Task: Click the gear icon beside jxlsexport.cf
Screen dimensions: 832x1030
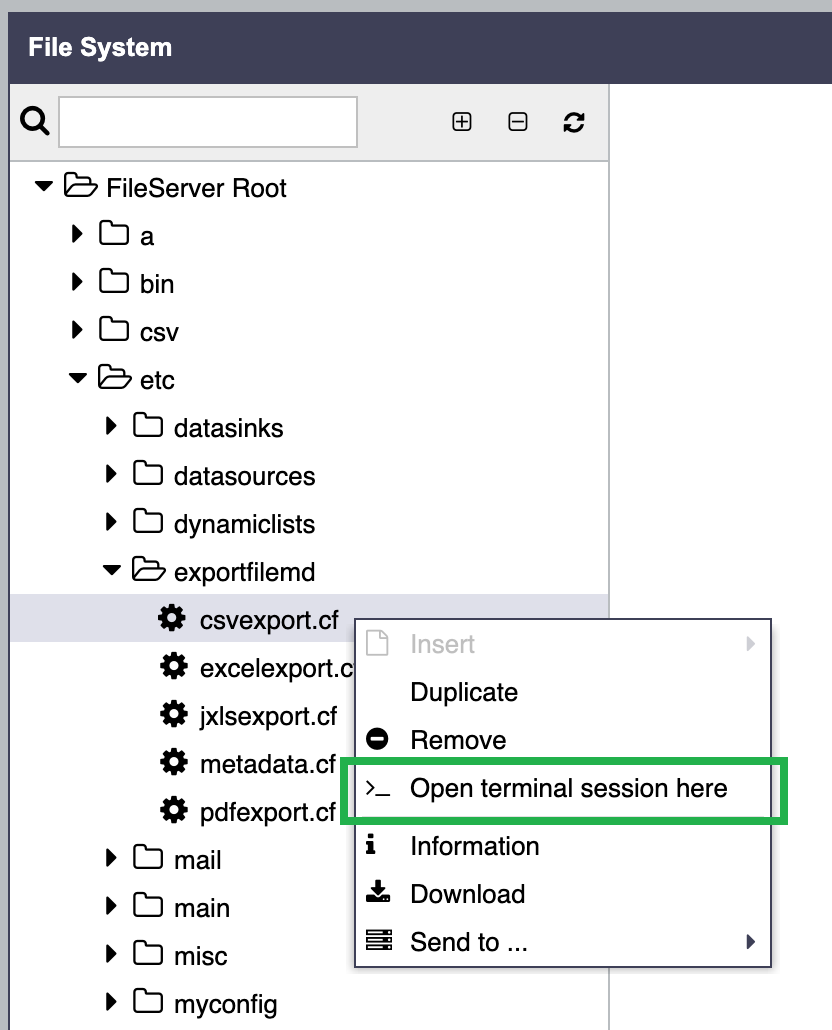Action: 173,715
